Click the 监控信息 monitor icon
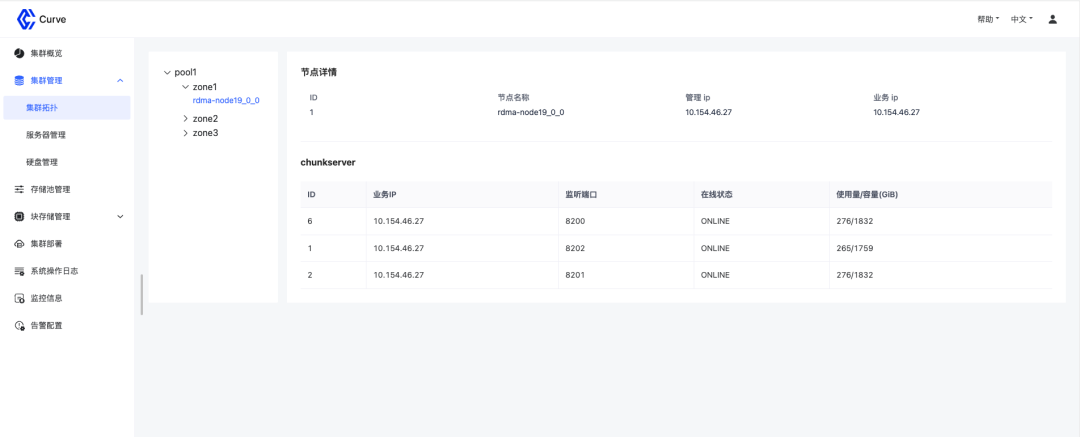Viewport: 1080px width, 437px height. click(x=19, y=298)
